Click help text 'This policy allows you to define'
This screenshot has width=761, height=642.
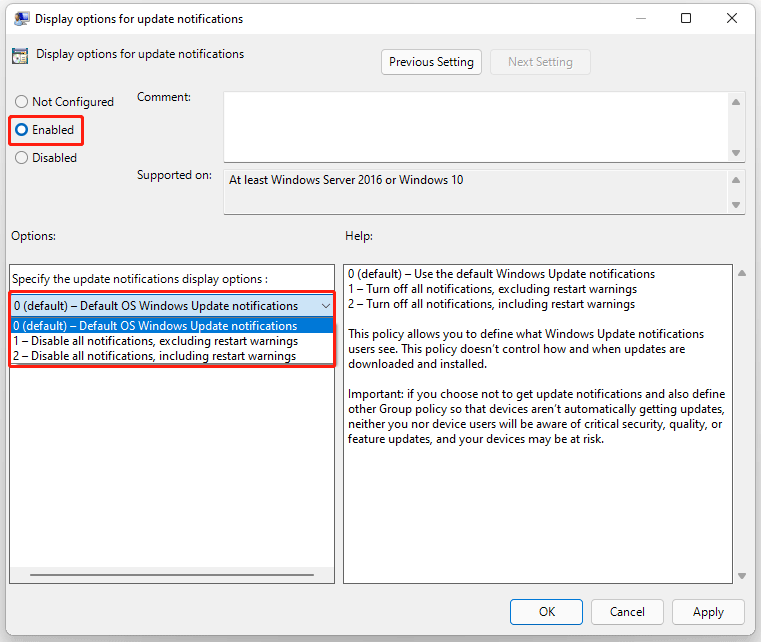click(x=526, y=349)
